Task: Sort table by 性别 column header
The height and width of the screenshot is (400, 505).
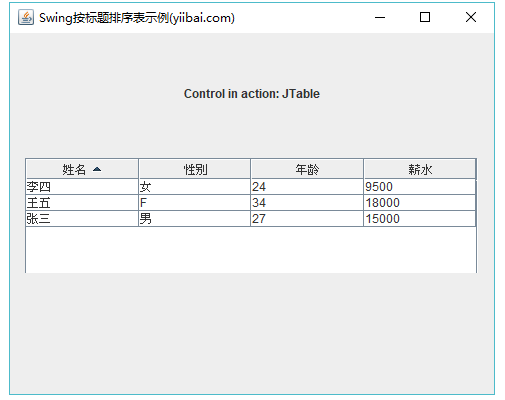Action: click(195, 169)
